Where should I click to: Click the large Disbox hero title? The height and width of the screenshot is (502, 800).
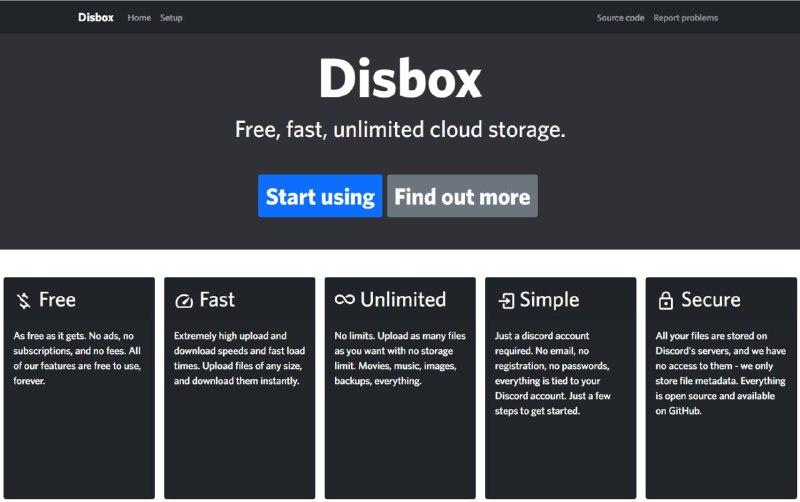coord(400,79)
